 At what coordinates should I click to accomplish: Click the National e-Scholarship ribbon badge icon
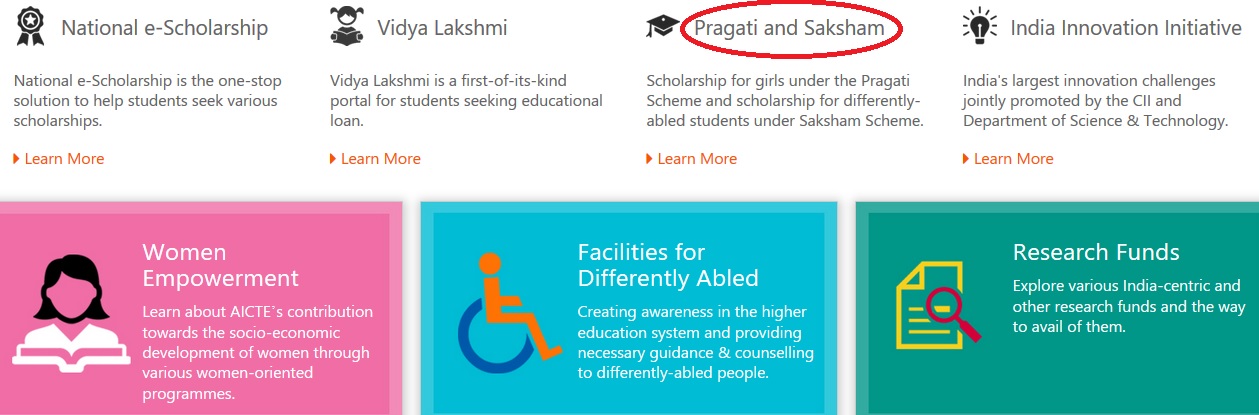pyautogui.click(x=31, y=27)
